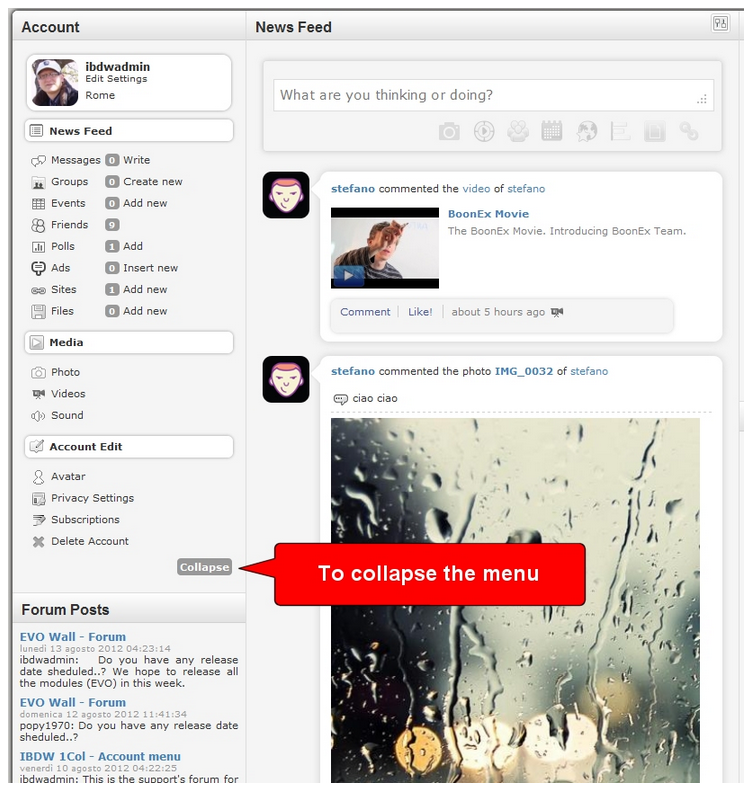Click the Sites link icon in sidebar
Screen dimensions: 753x805
(38, 291)
